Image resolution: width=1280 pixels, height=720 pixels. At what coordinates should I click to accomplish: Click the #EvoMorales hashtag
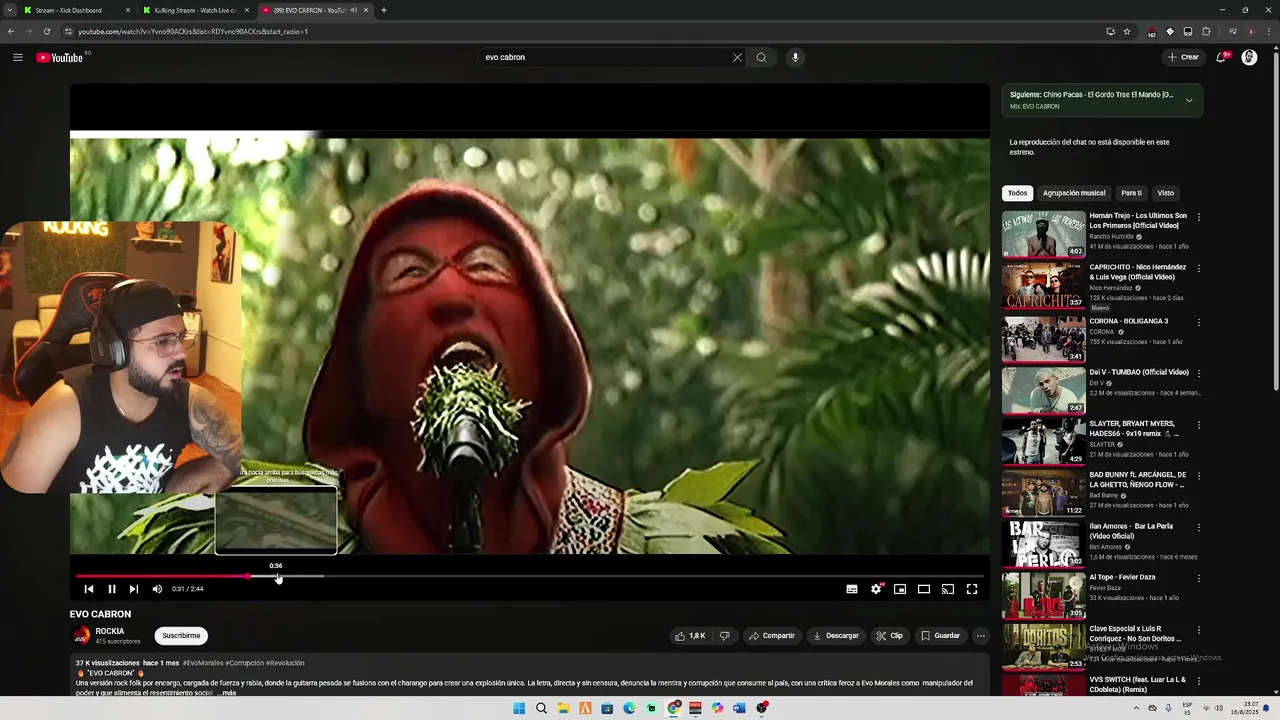(203, 663)
